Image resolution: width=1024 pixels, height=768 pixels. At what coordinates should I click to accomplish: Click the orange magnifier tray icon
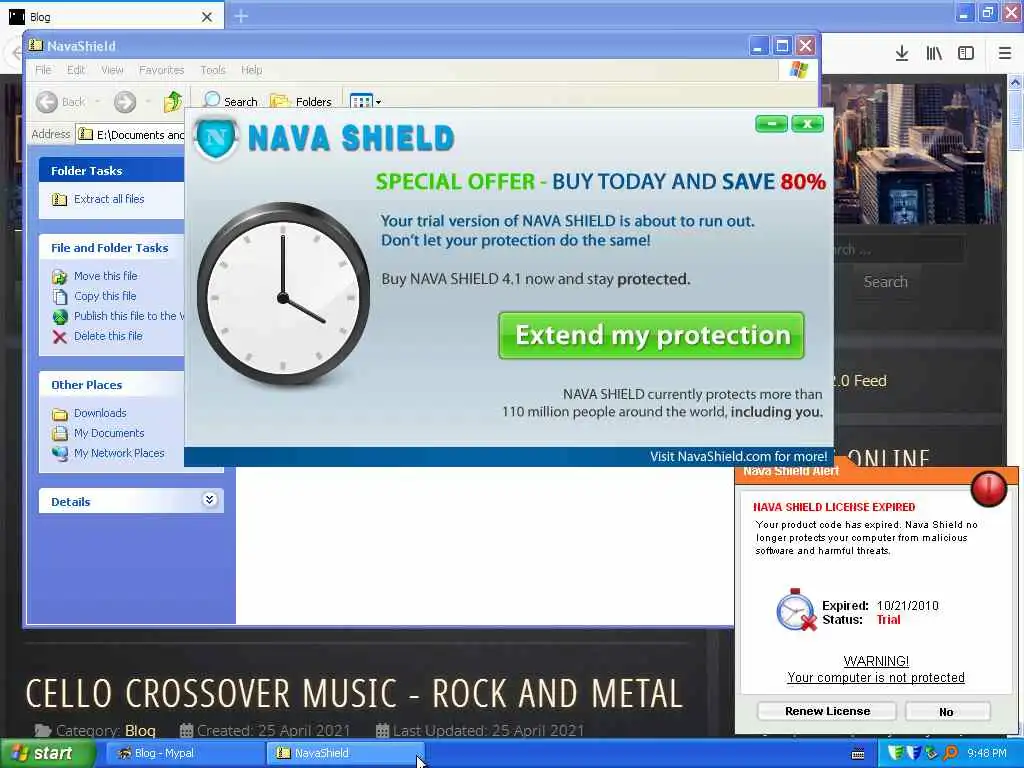tap(950, 753)
